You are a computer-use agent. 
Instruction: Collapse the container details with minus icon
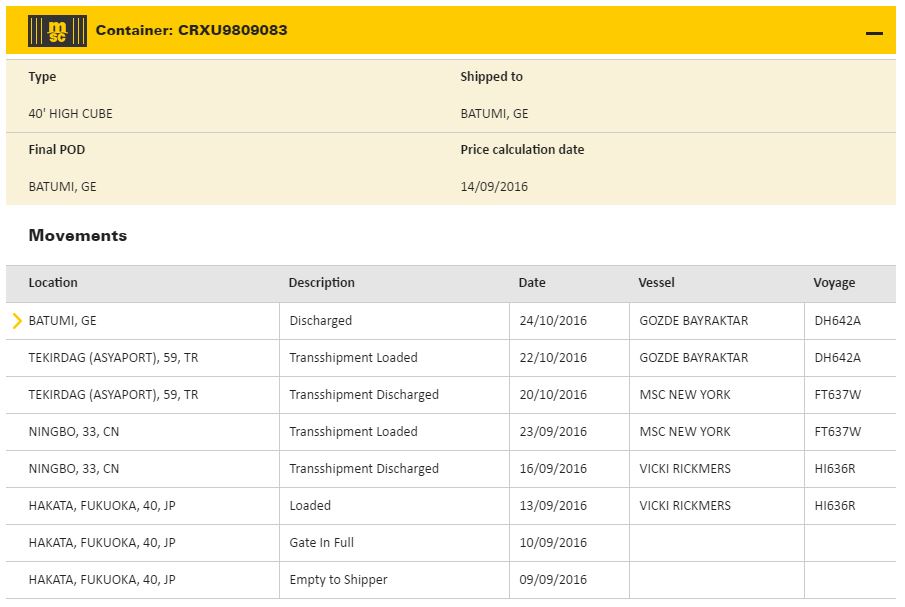pyautogui.click(x=874, y=33)
